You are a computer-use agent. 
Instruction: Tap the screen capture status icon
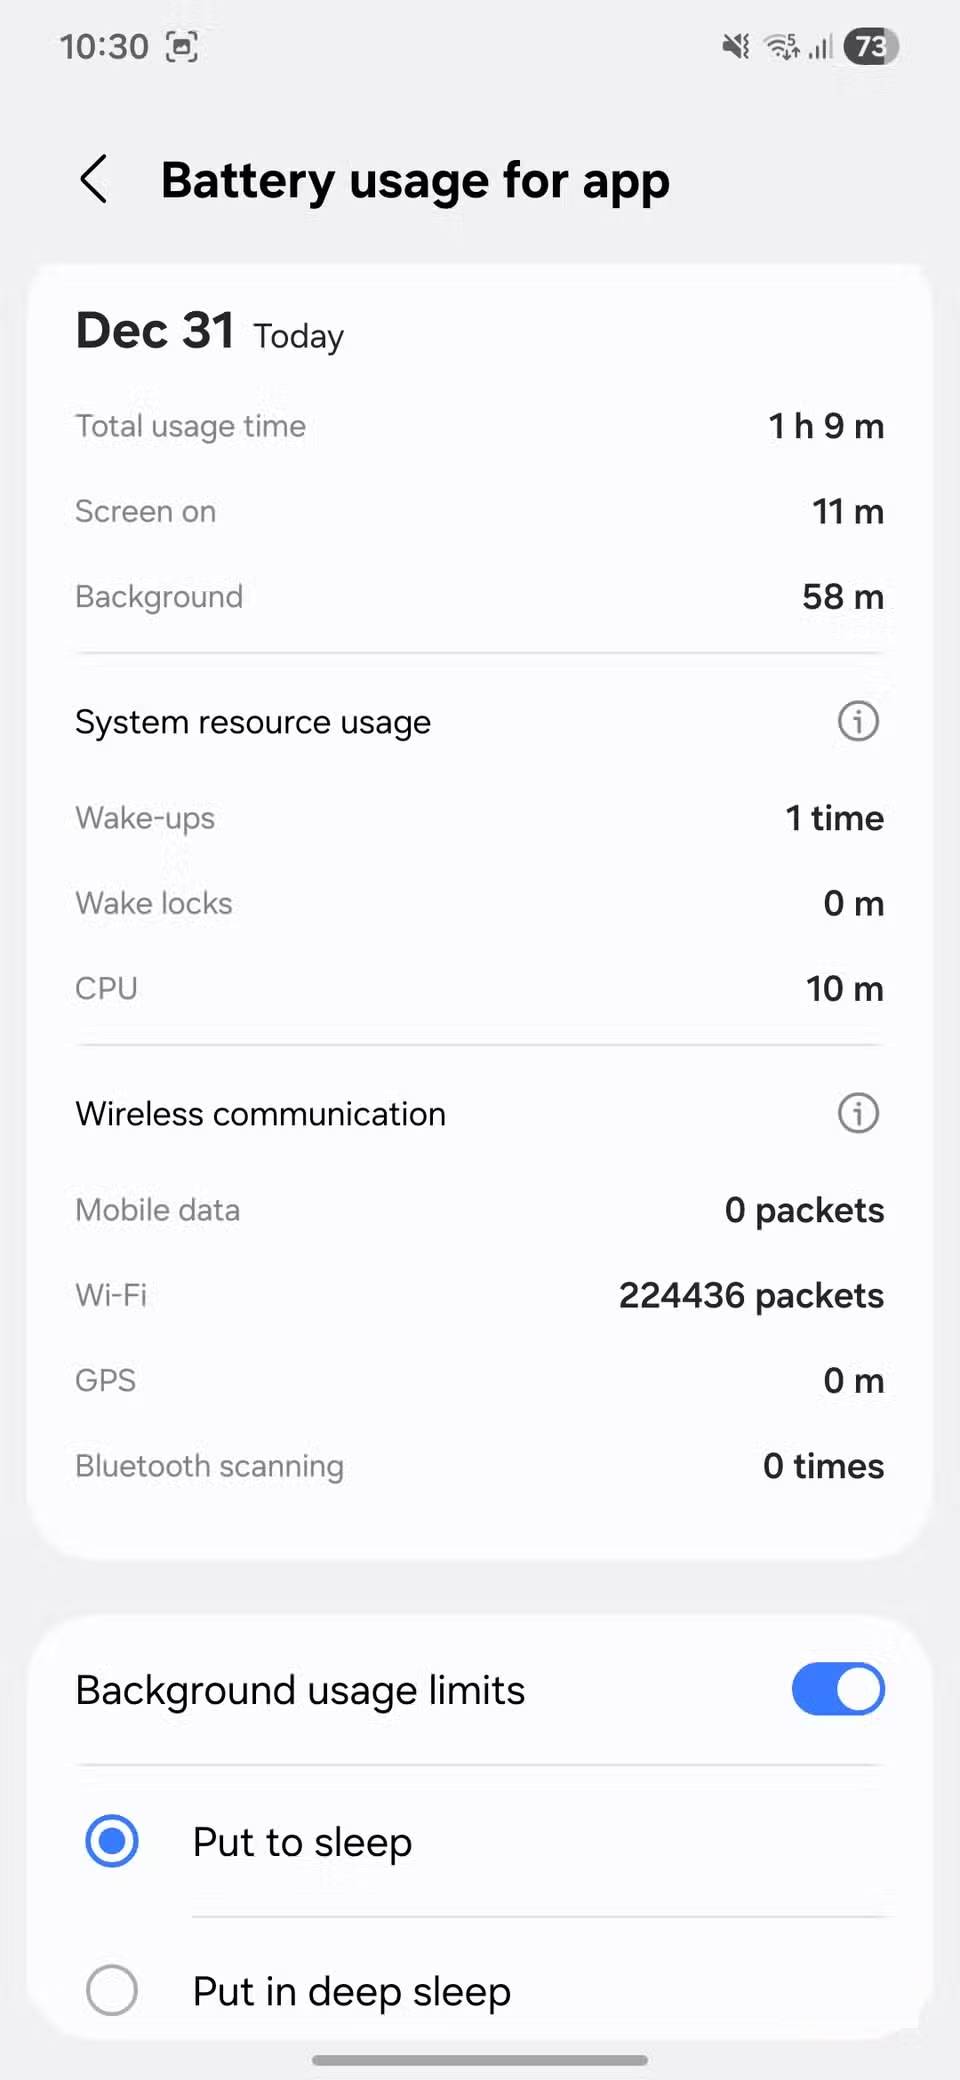(x=181, y=47)
